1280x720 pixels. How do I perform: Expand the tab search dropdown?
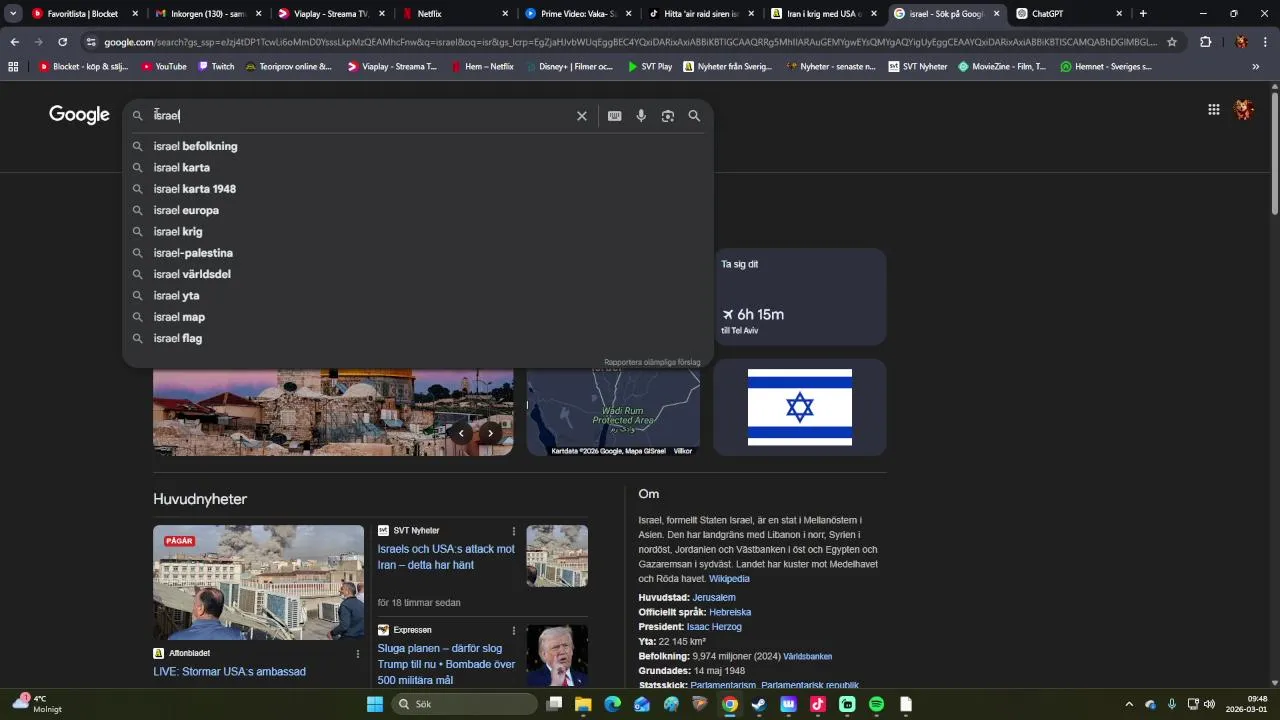[13, 14]
